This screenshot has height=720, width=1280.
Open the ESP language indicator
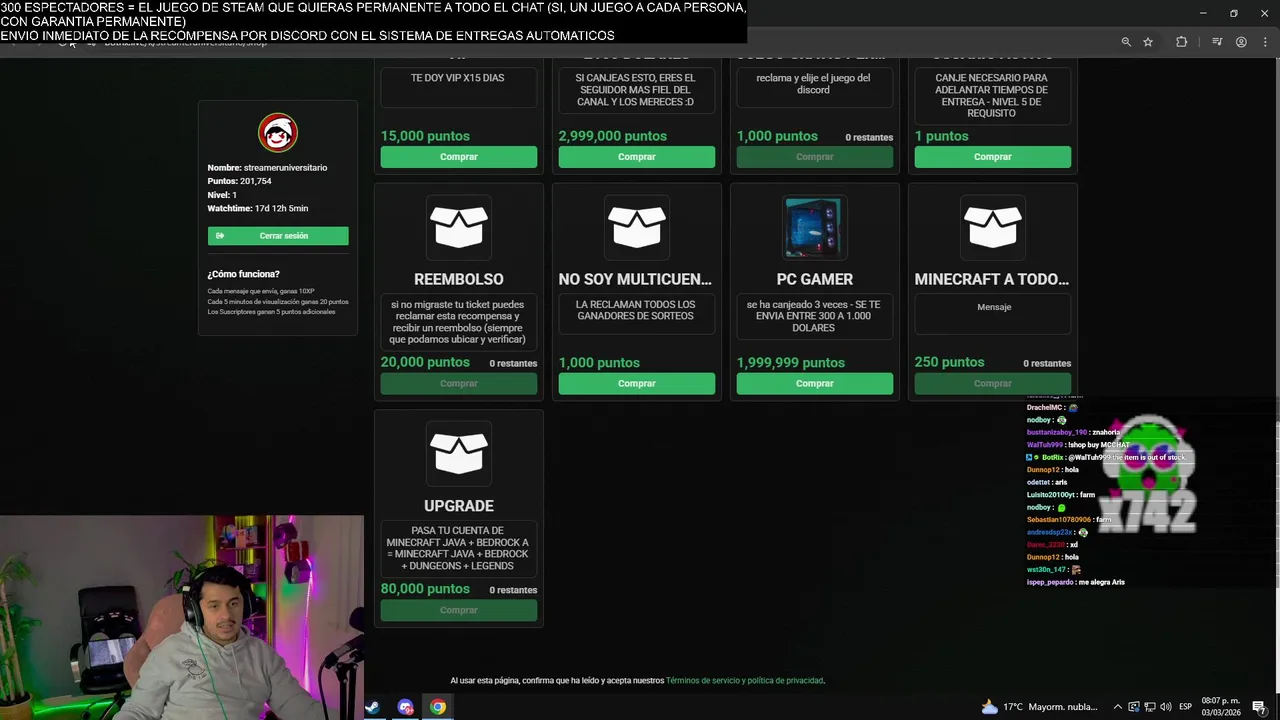pos(1185,707)
